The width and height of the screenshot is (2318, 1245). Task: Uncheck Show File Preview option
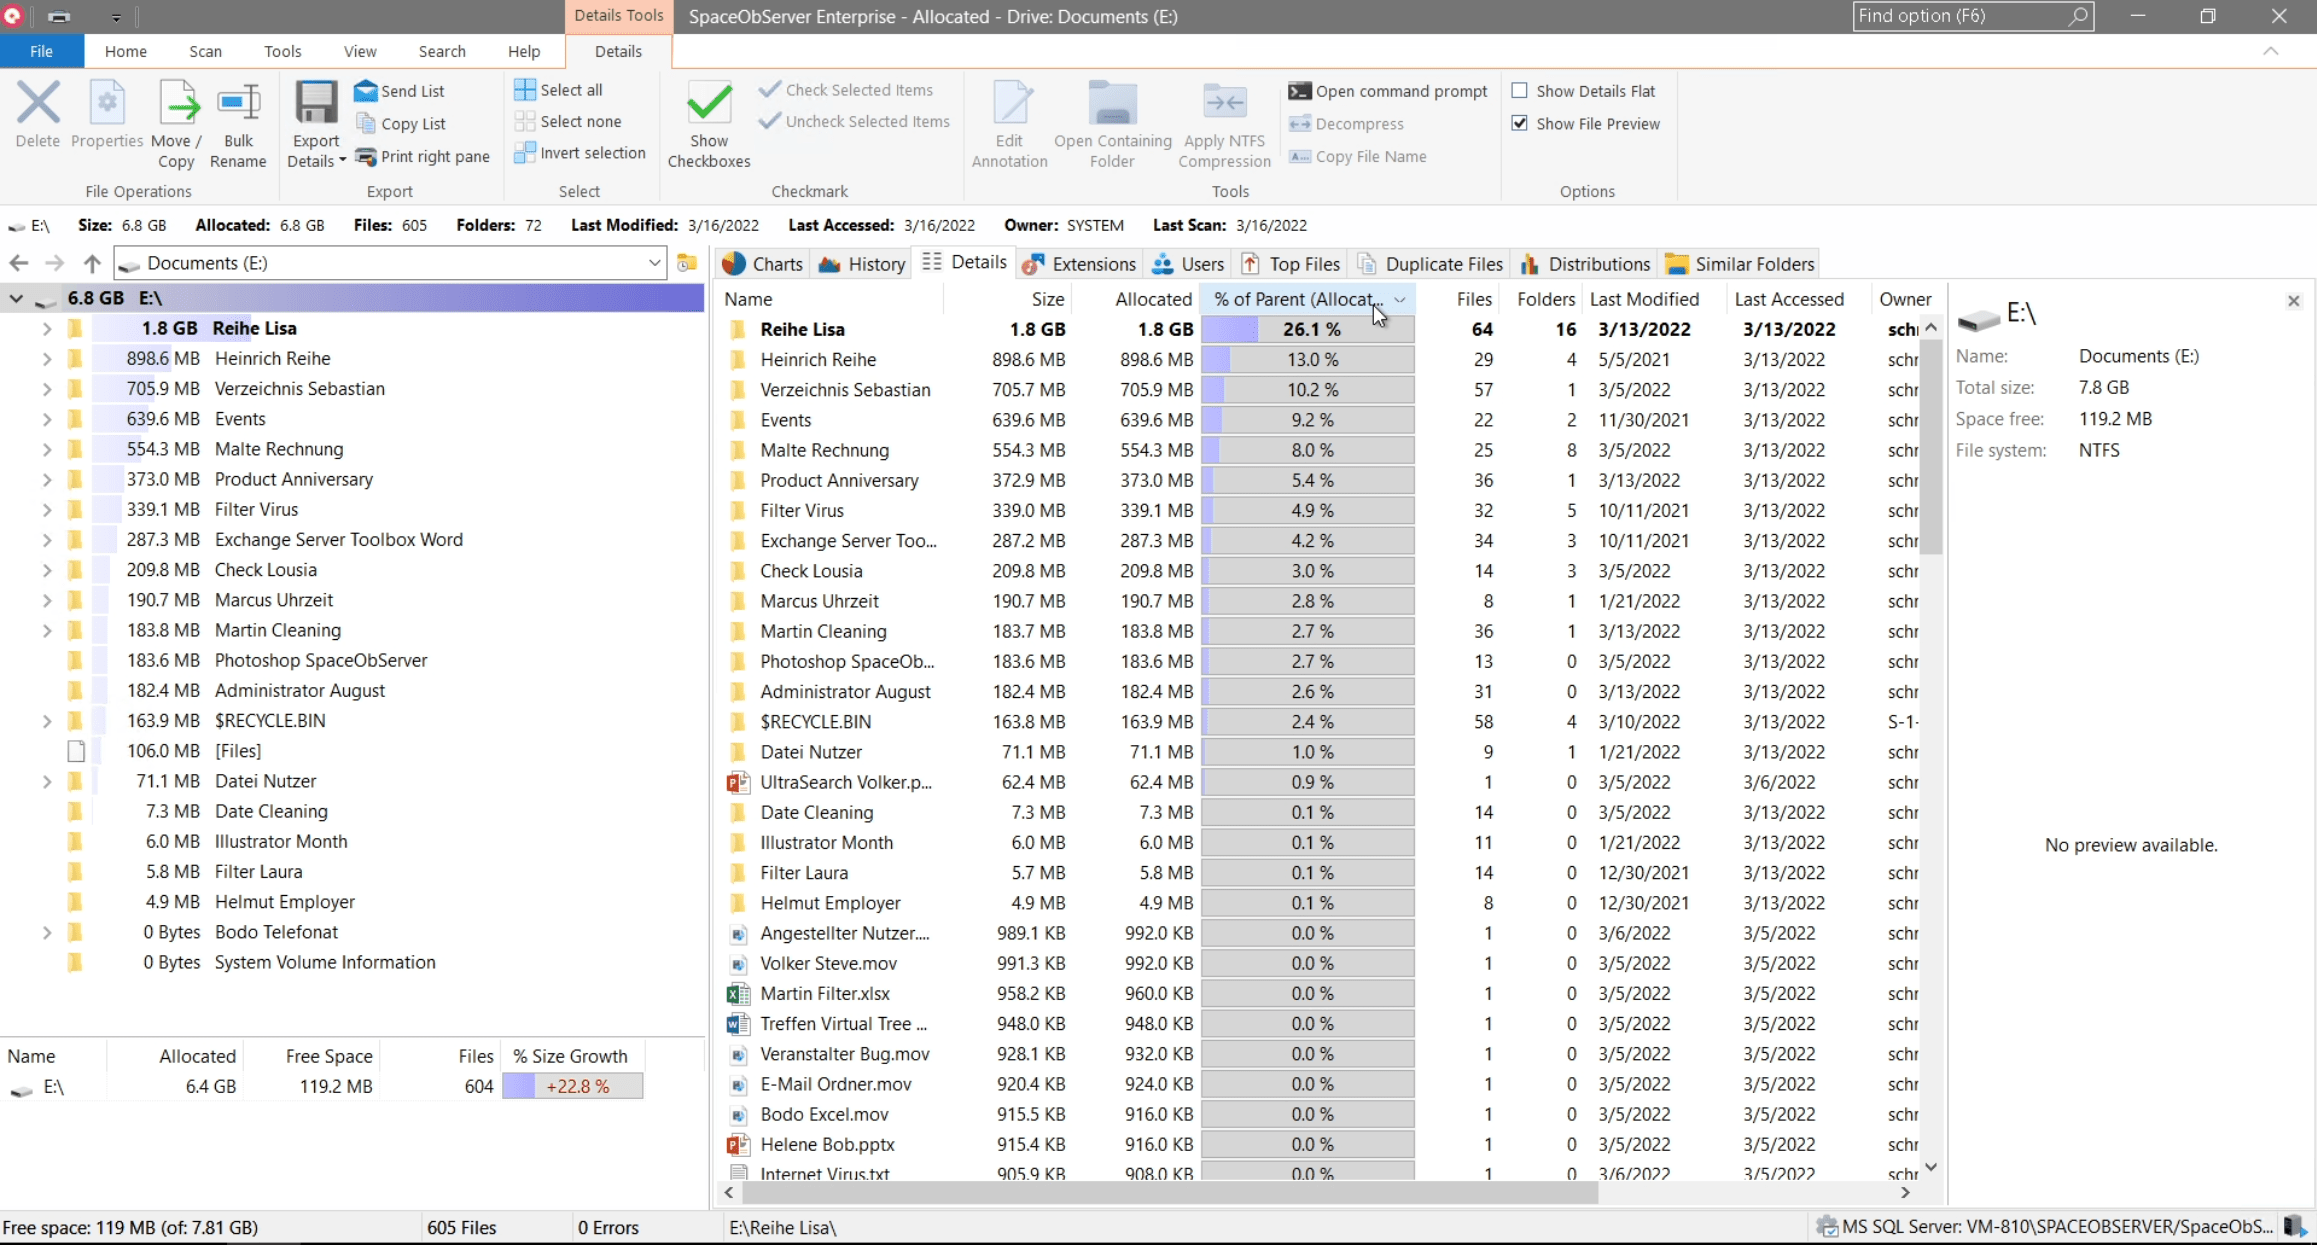tap(1520, 124)
